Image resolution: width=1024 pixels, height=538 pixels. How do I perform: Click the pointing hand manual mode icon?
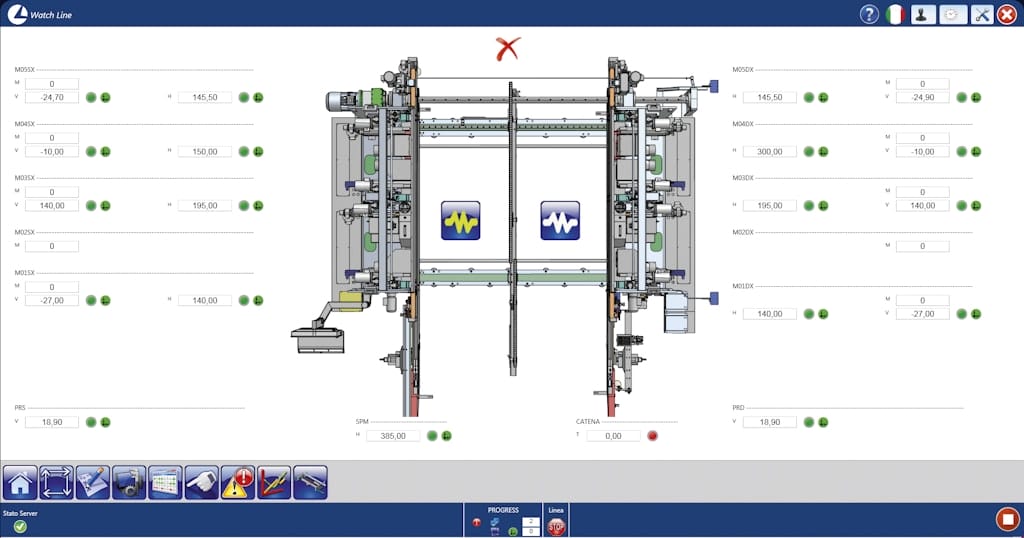(201, 483)
